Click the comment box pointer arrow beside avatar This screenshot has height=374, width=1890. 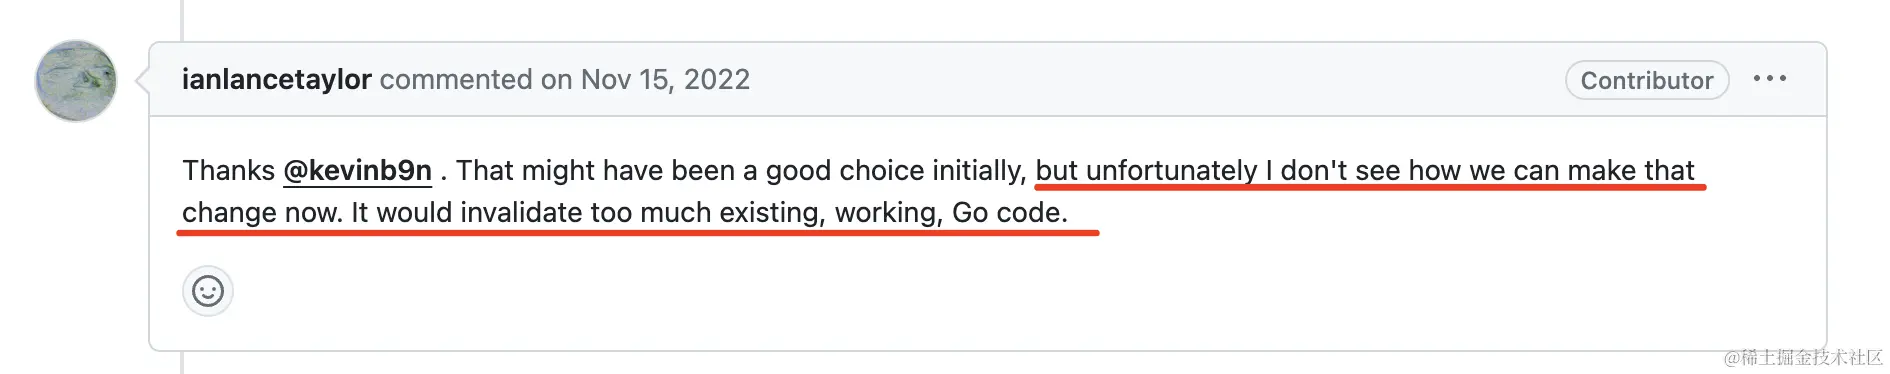click(141, 79)
